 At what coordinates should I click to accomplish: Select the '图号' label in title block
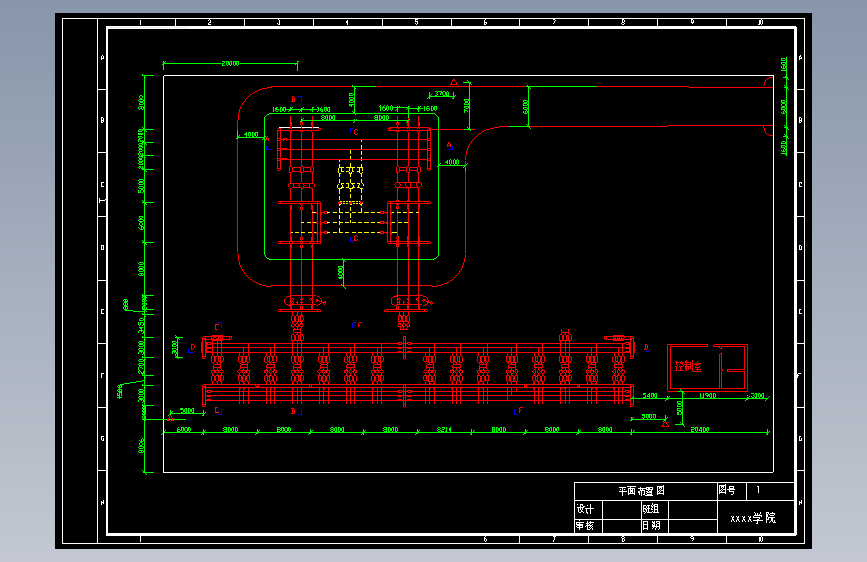click(727, 490)
